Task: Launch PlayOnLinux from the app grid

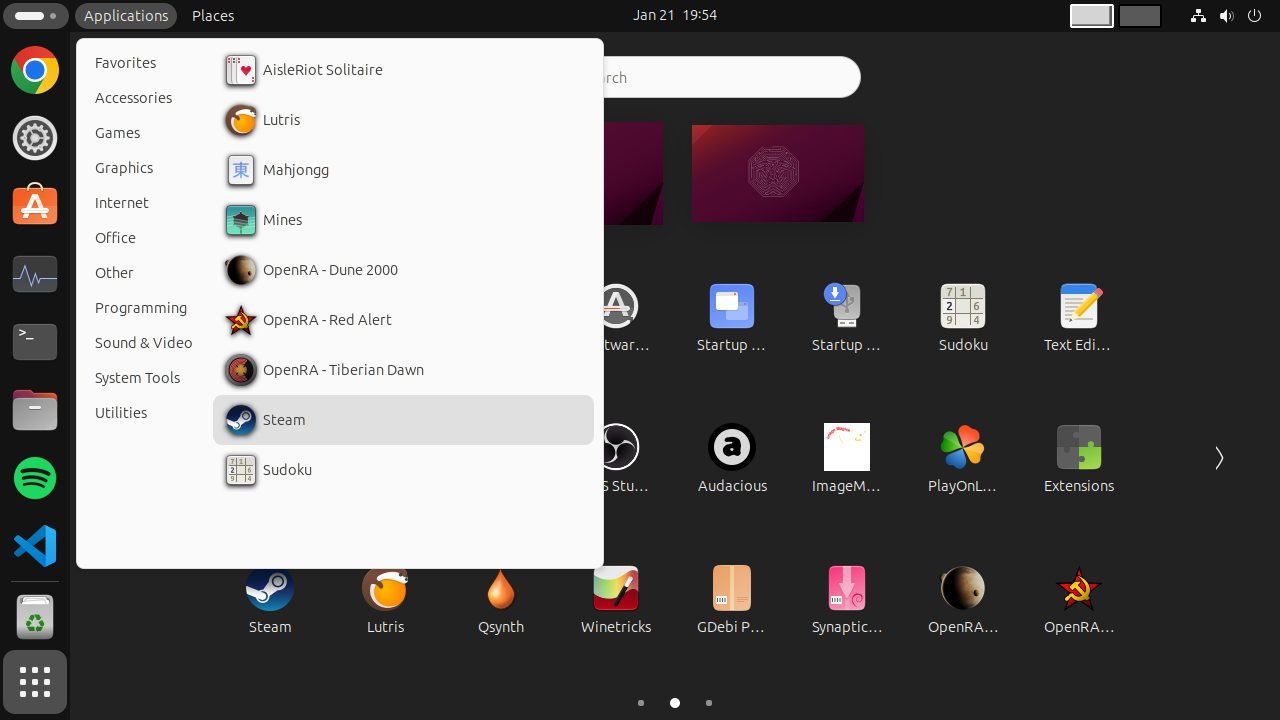Action: 963,458
